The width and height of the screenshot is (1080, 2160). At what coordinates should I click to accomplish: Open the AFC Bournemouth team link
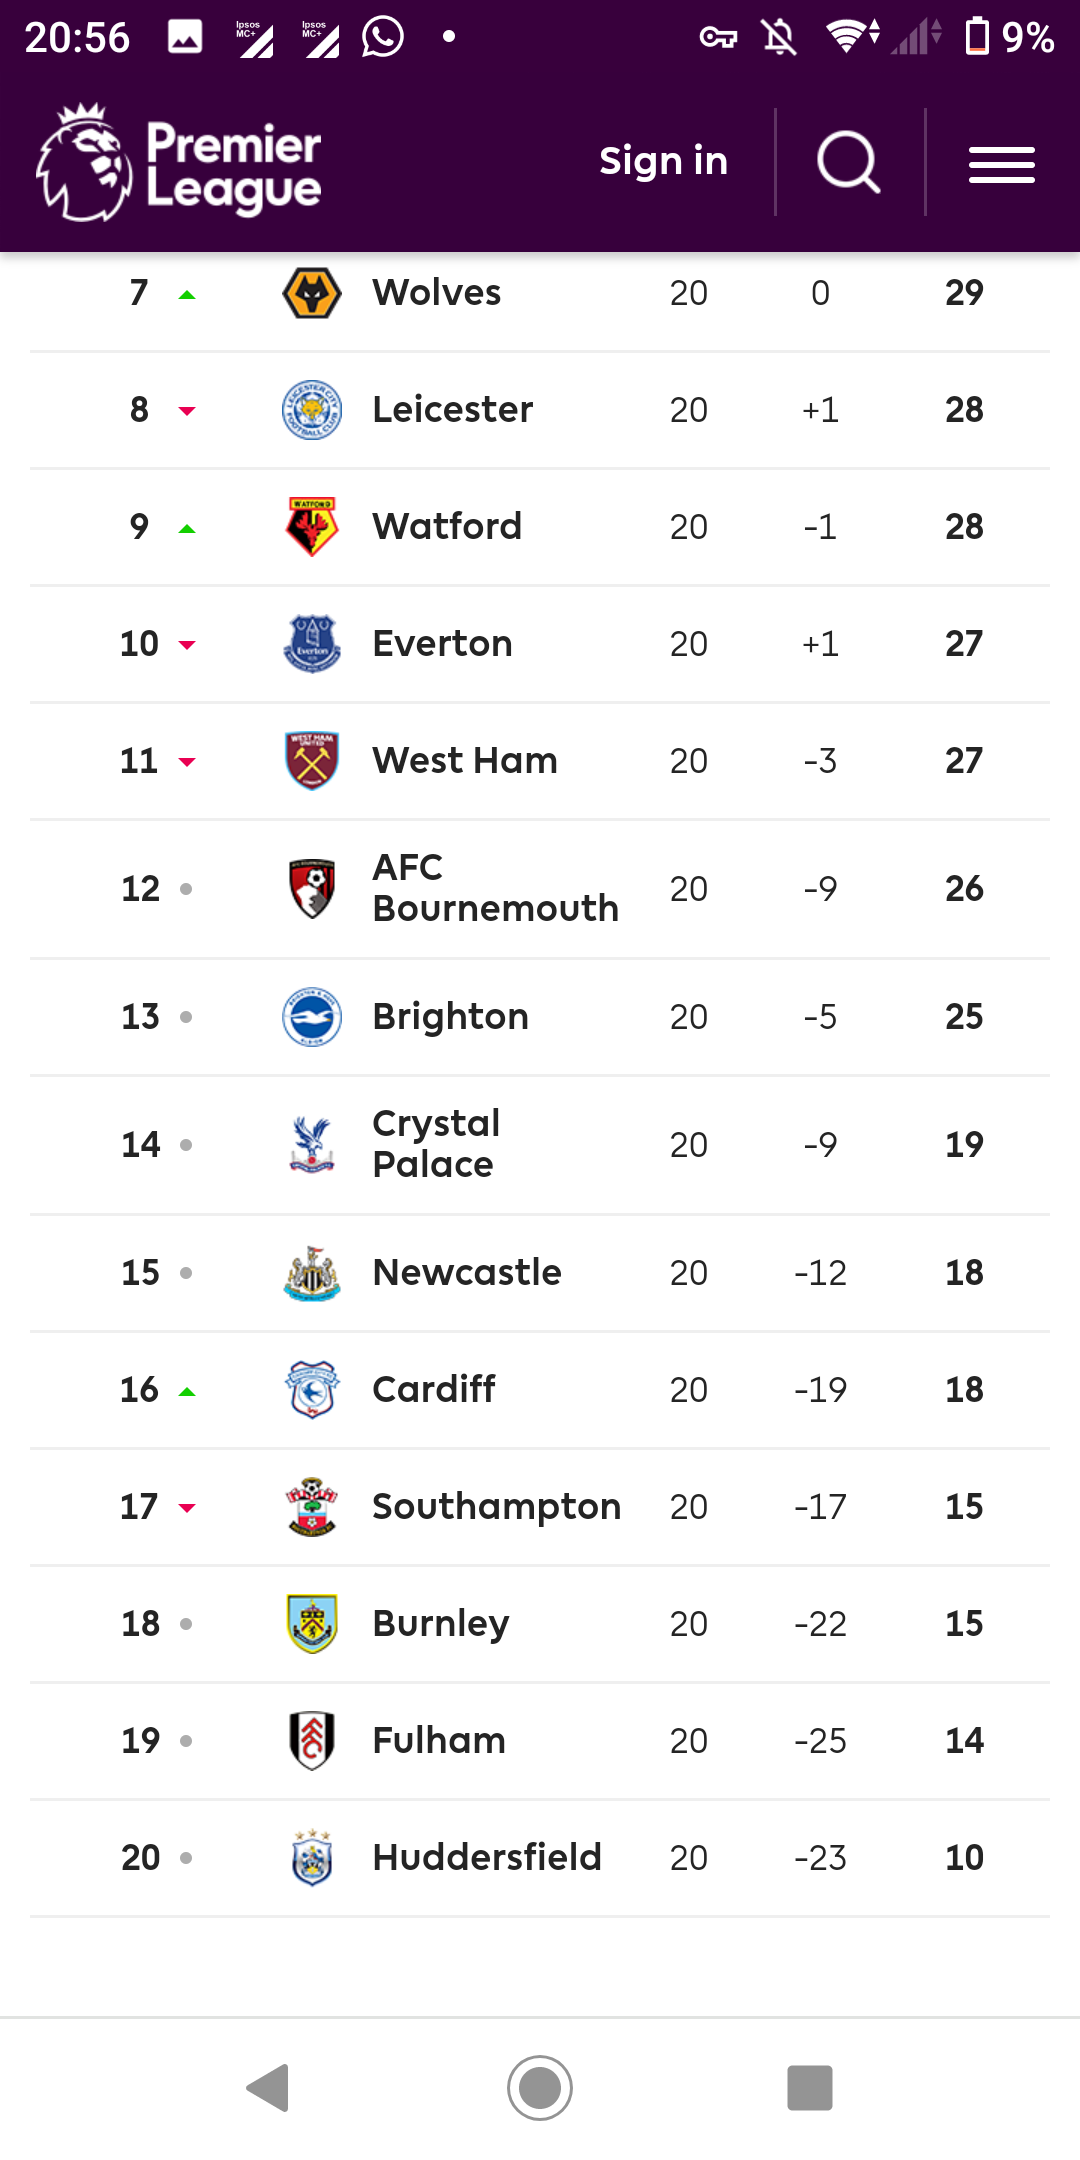tap(495, 888)
